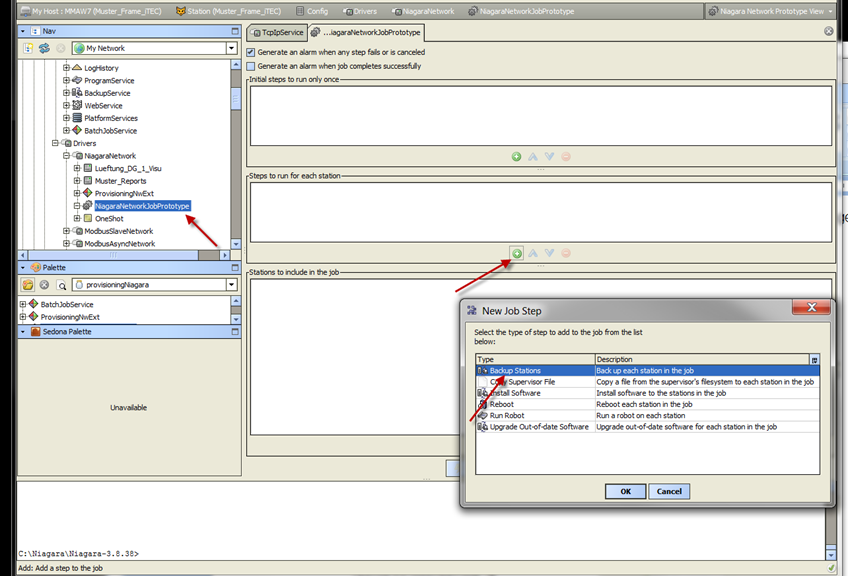
Task: Click the table options icon in New Job Step list
Action: 814,360
